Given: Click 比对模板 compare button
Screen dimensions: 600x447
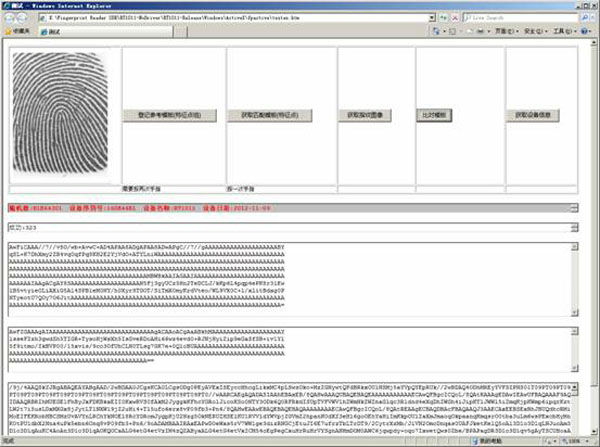Looking at the screenshot, I should point(434,115).
